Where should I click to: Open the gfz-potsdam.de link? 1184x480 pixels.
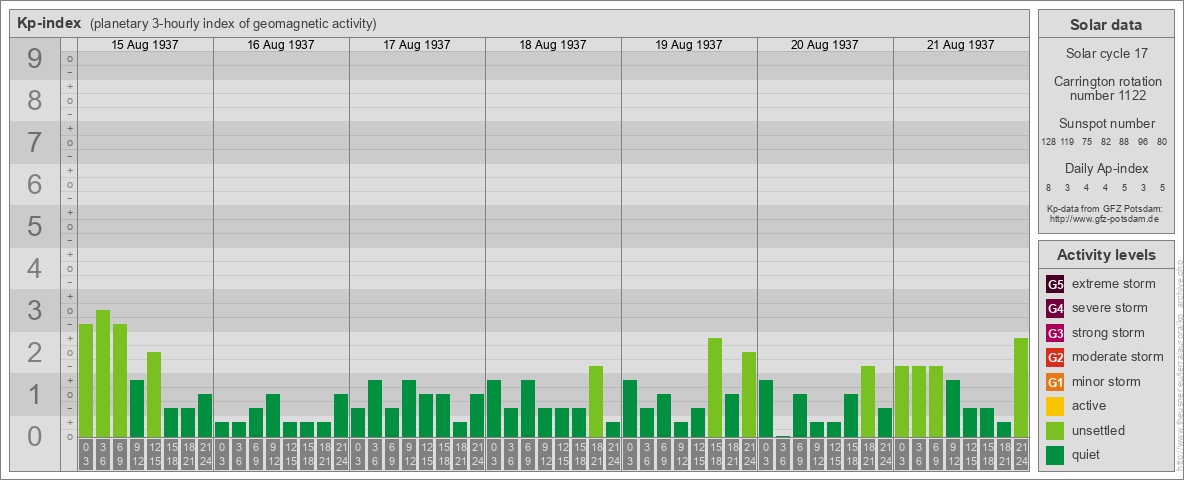[1103, 219]
